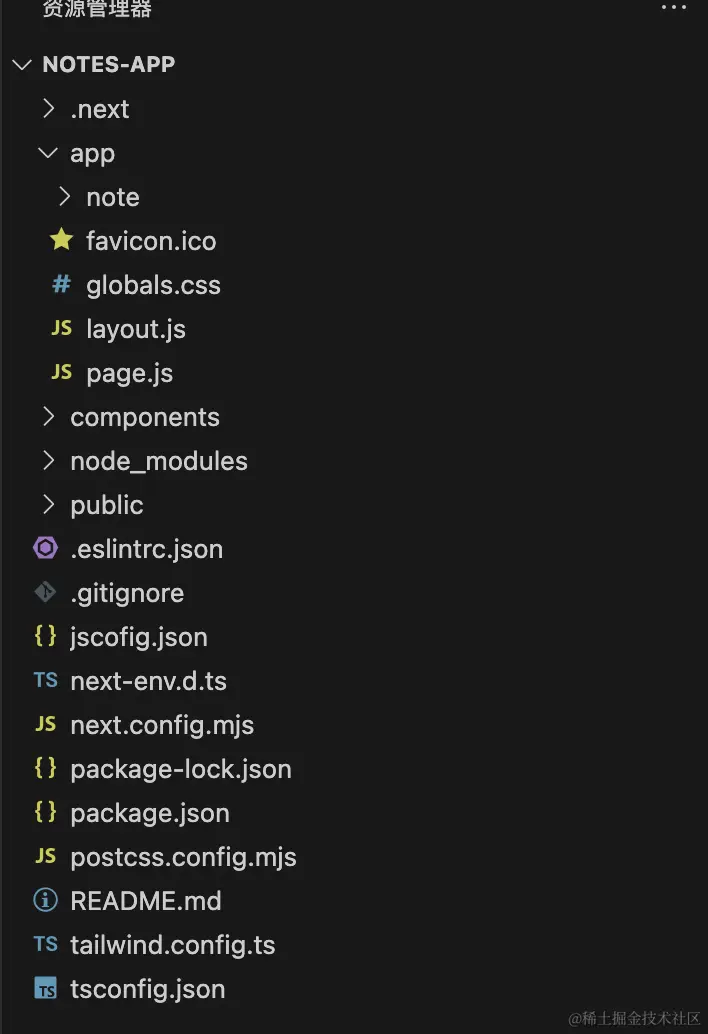This screenshot has height=1034, width=708.
Task: Open page.js file
Action: click(x=129, y=373)
